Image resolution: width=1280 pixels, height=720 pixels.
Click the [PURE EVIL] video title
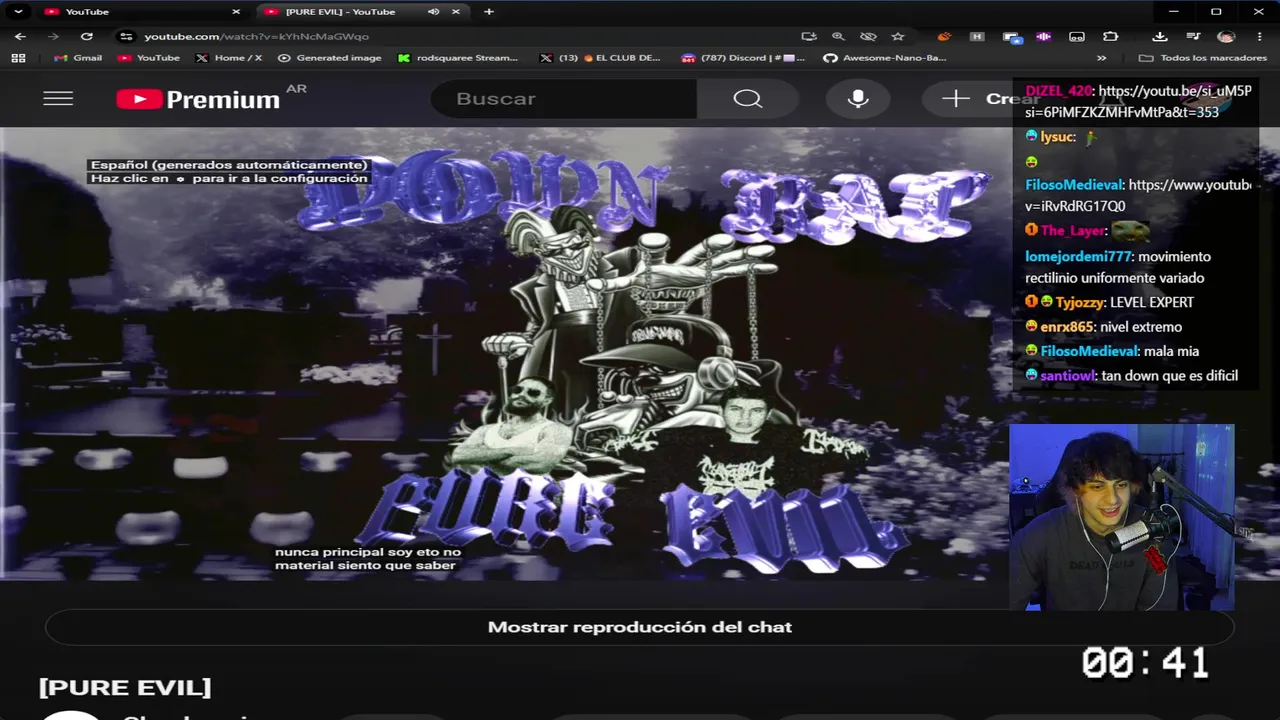coord(125,687)
